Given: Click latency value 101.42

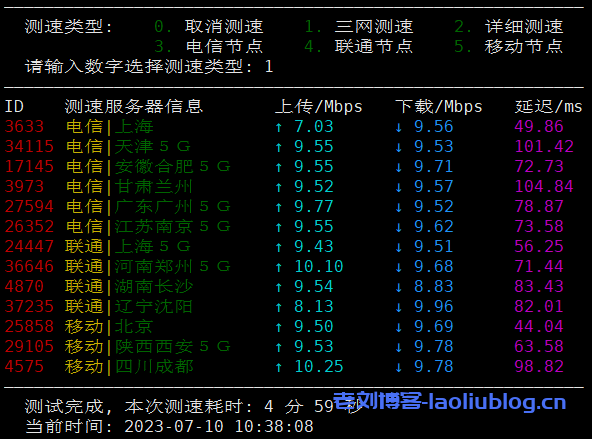Looking at the screenshot, I should click(x=544, y=146).
